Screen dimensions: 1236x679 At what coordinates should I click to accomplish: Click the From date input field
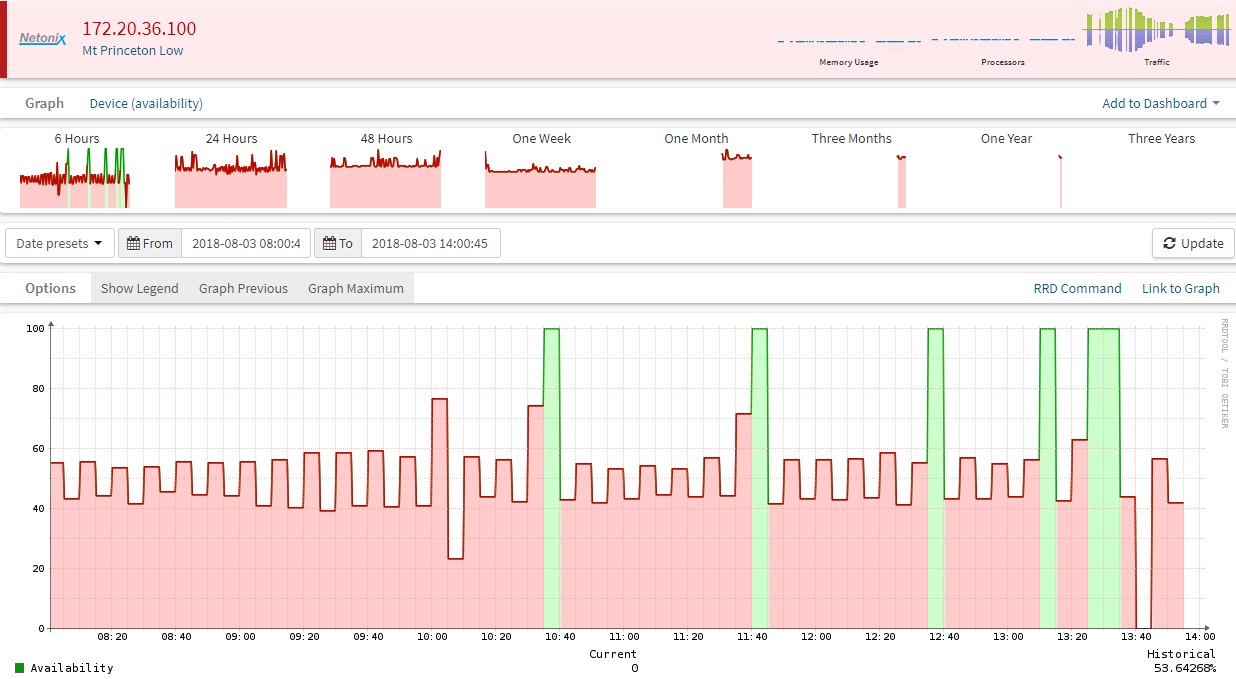pos(245,243)
